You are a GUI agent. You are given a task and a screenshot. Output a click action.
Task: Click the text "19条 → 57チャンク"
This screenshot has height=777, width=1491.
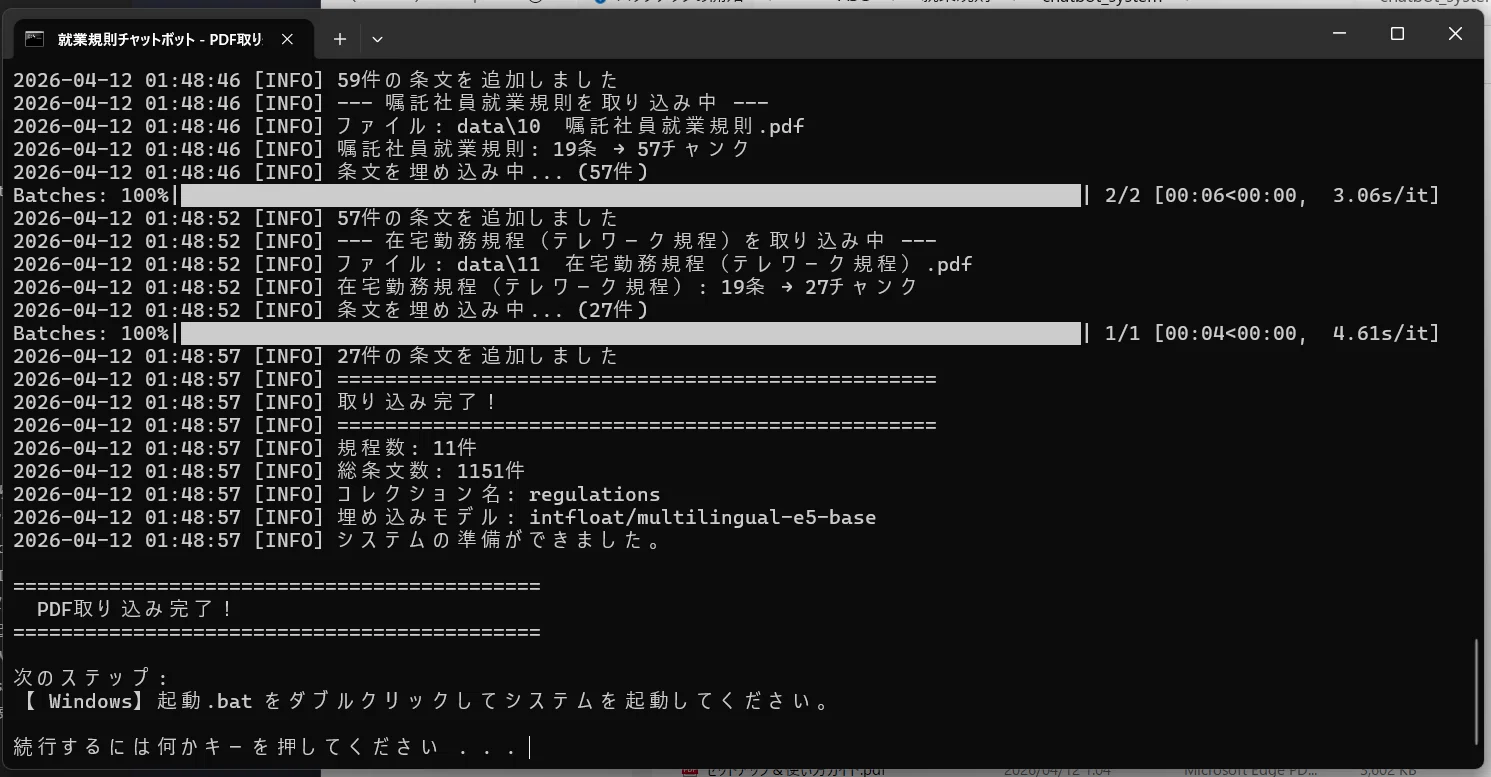coord(651,149)
